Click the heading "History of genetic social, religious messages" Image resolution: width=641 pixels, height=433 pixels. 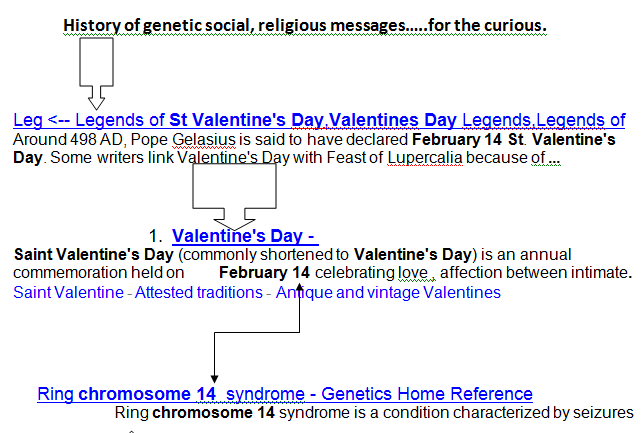point(303,24)
